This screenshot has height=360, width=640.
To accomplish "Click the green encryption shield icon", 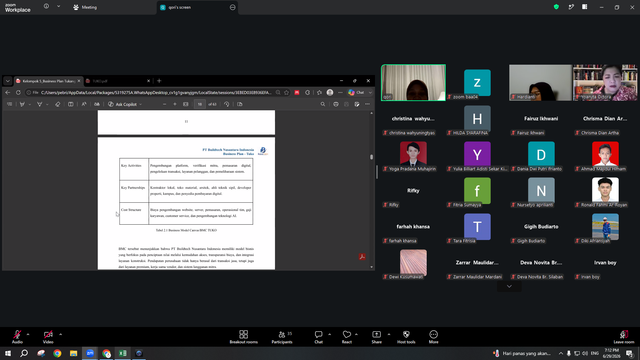I will click(x=556, y=7).
